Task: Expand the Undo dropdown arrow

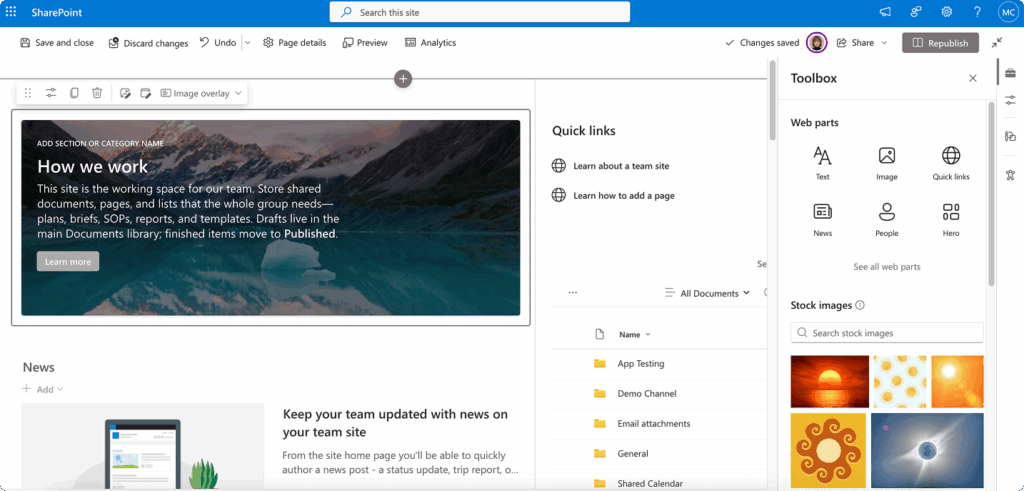Action: coord(248,43)
